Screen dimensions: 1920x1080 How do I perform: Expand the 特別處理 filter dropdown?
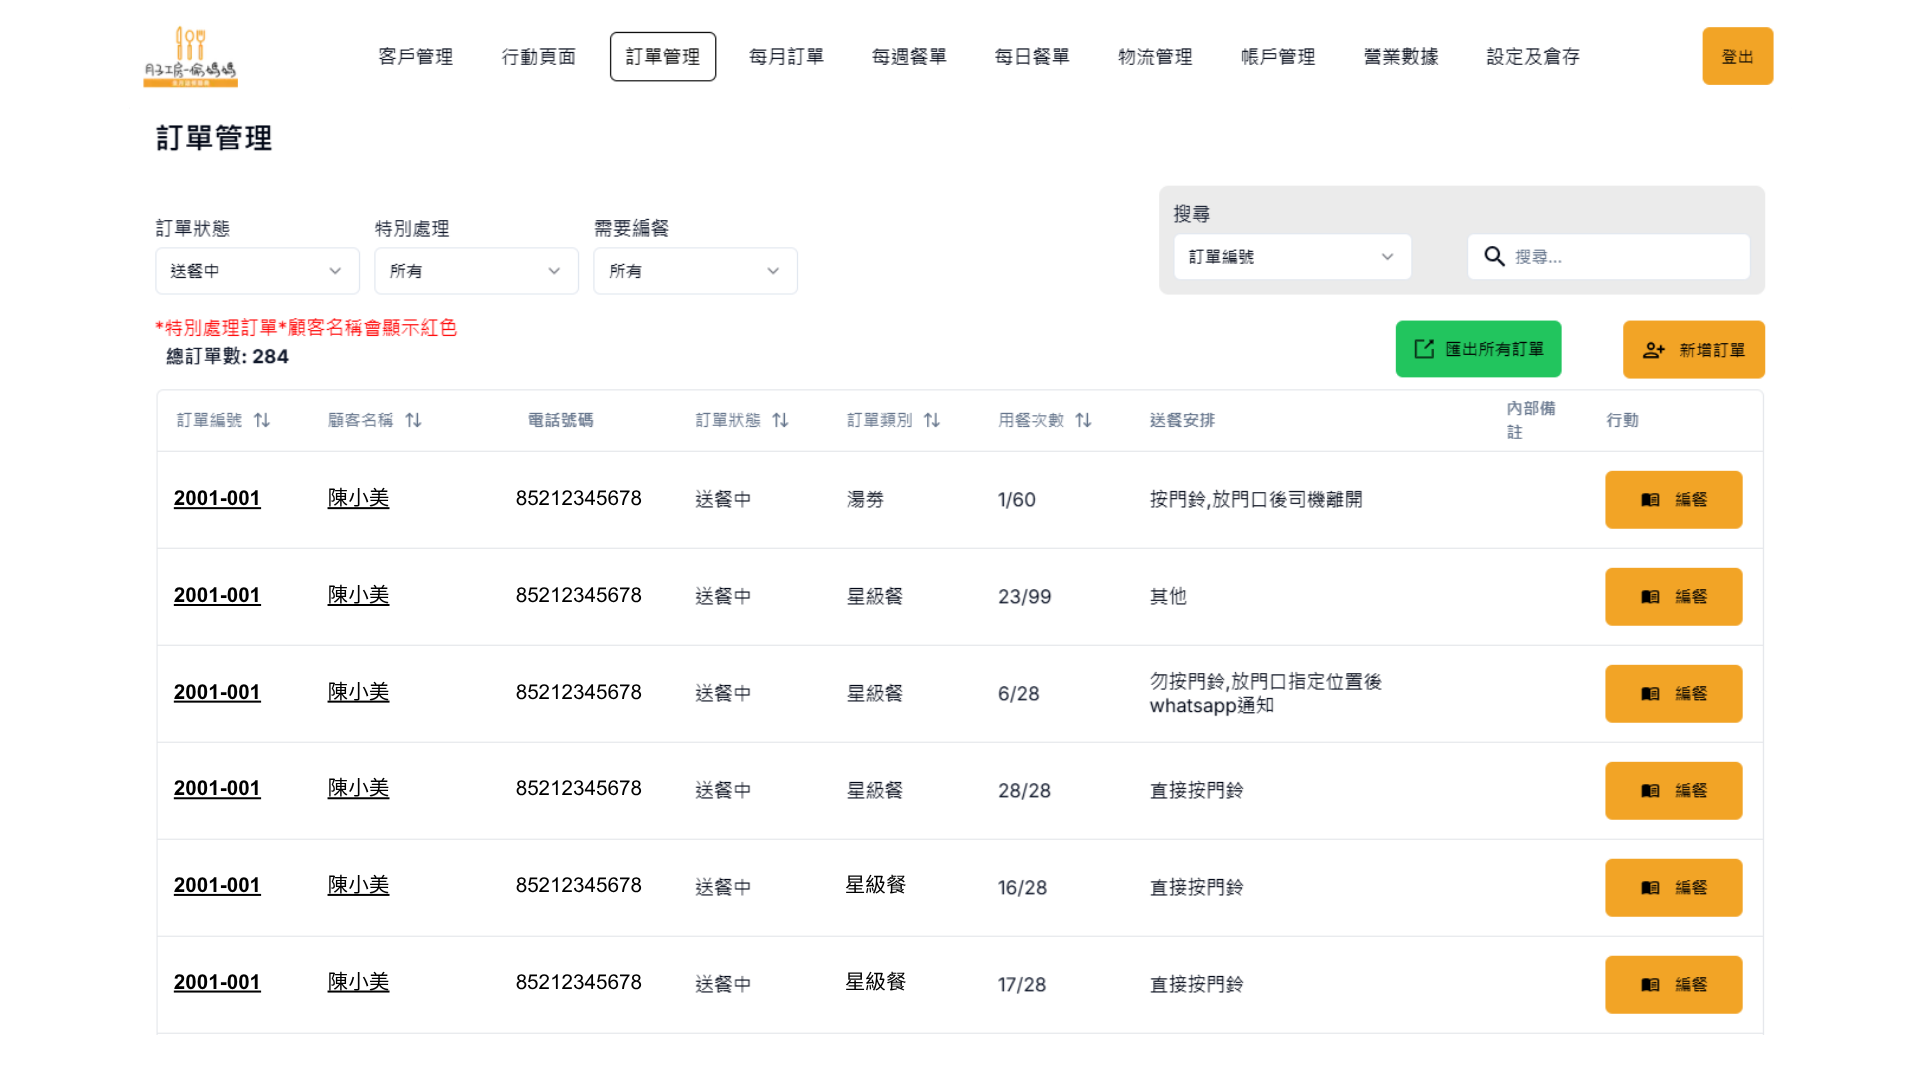[476, 271]
